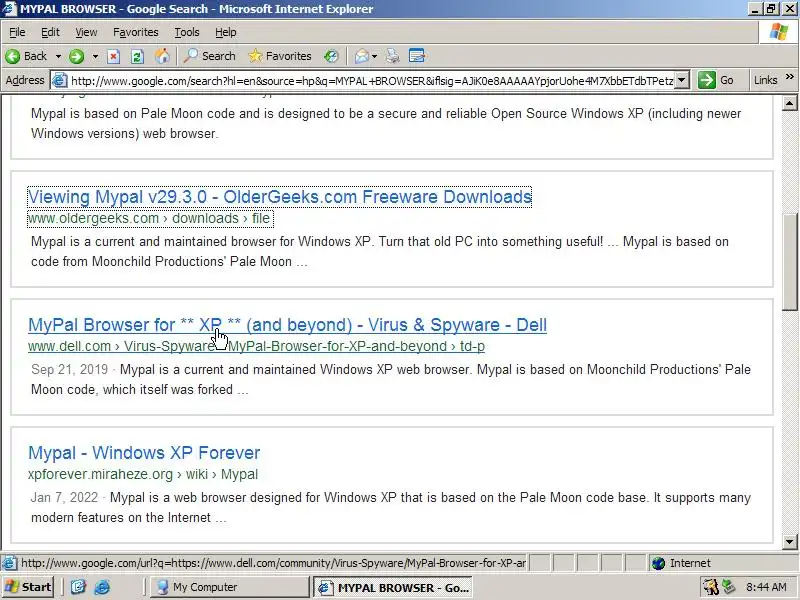Open the Favorites menu

[x=136, y=32]
